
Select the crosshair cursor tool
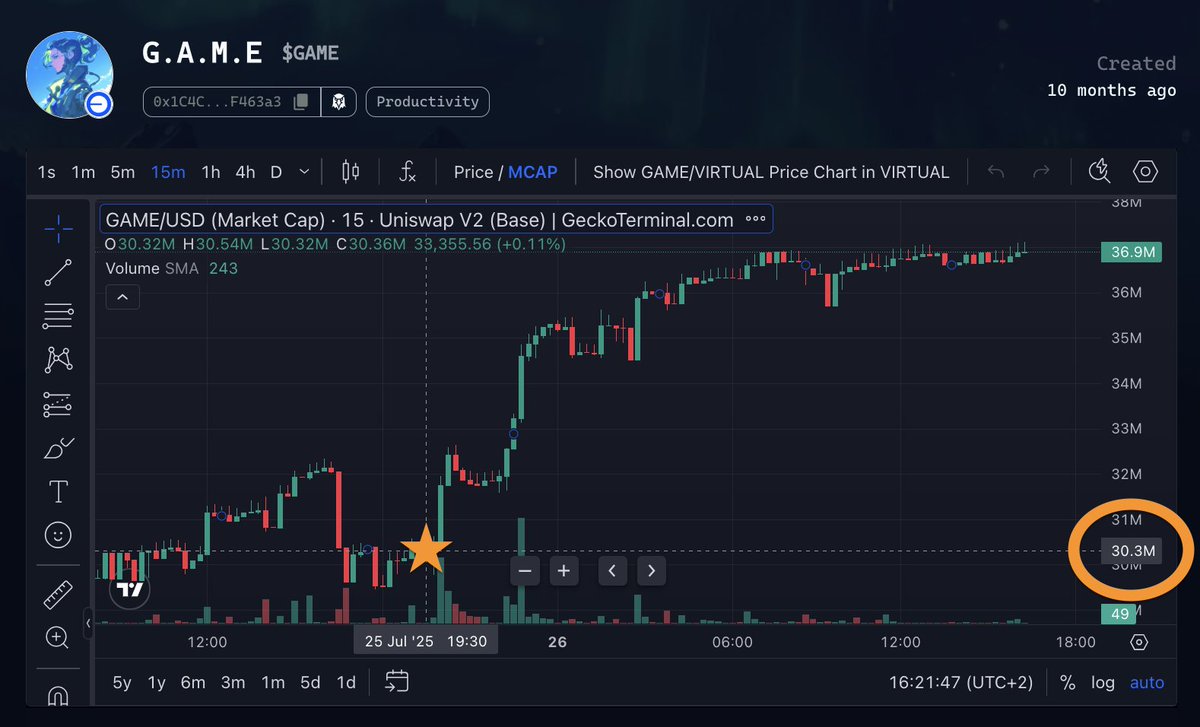coord(58,228)
